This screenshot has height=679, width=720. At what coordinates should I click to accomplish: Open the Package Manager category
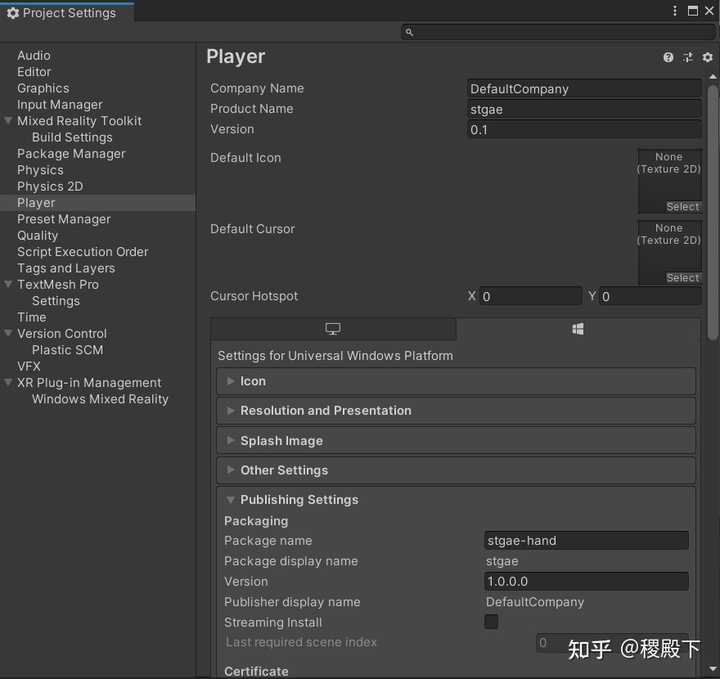coord(71,154)
